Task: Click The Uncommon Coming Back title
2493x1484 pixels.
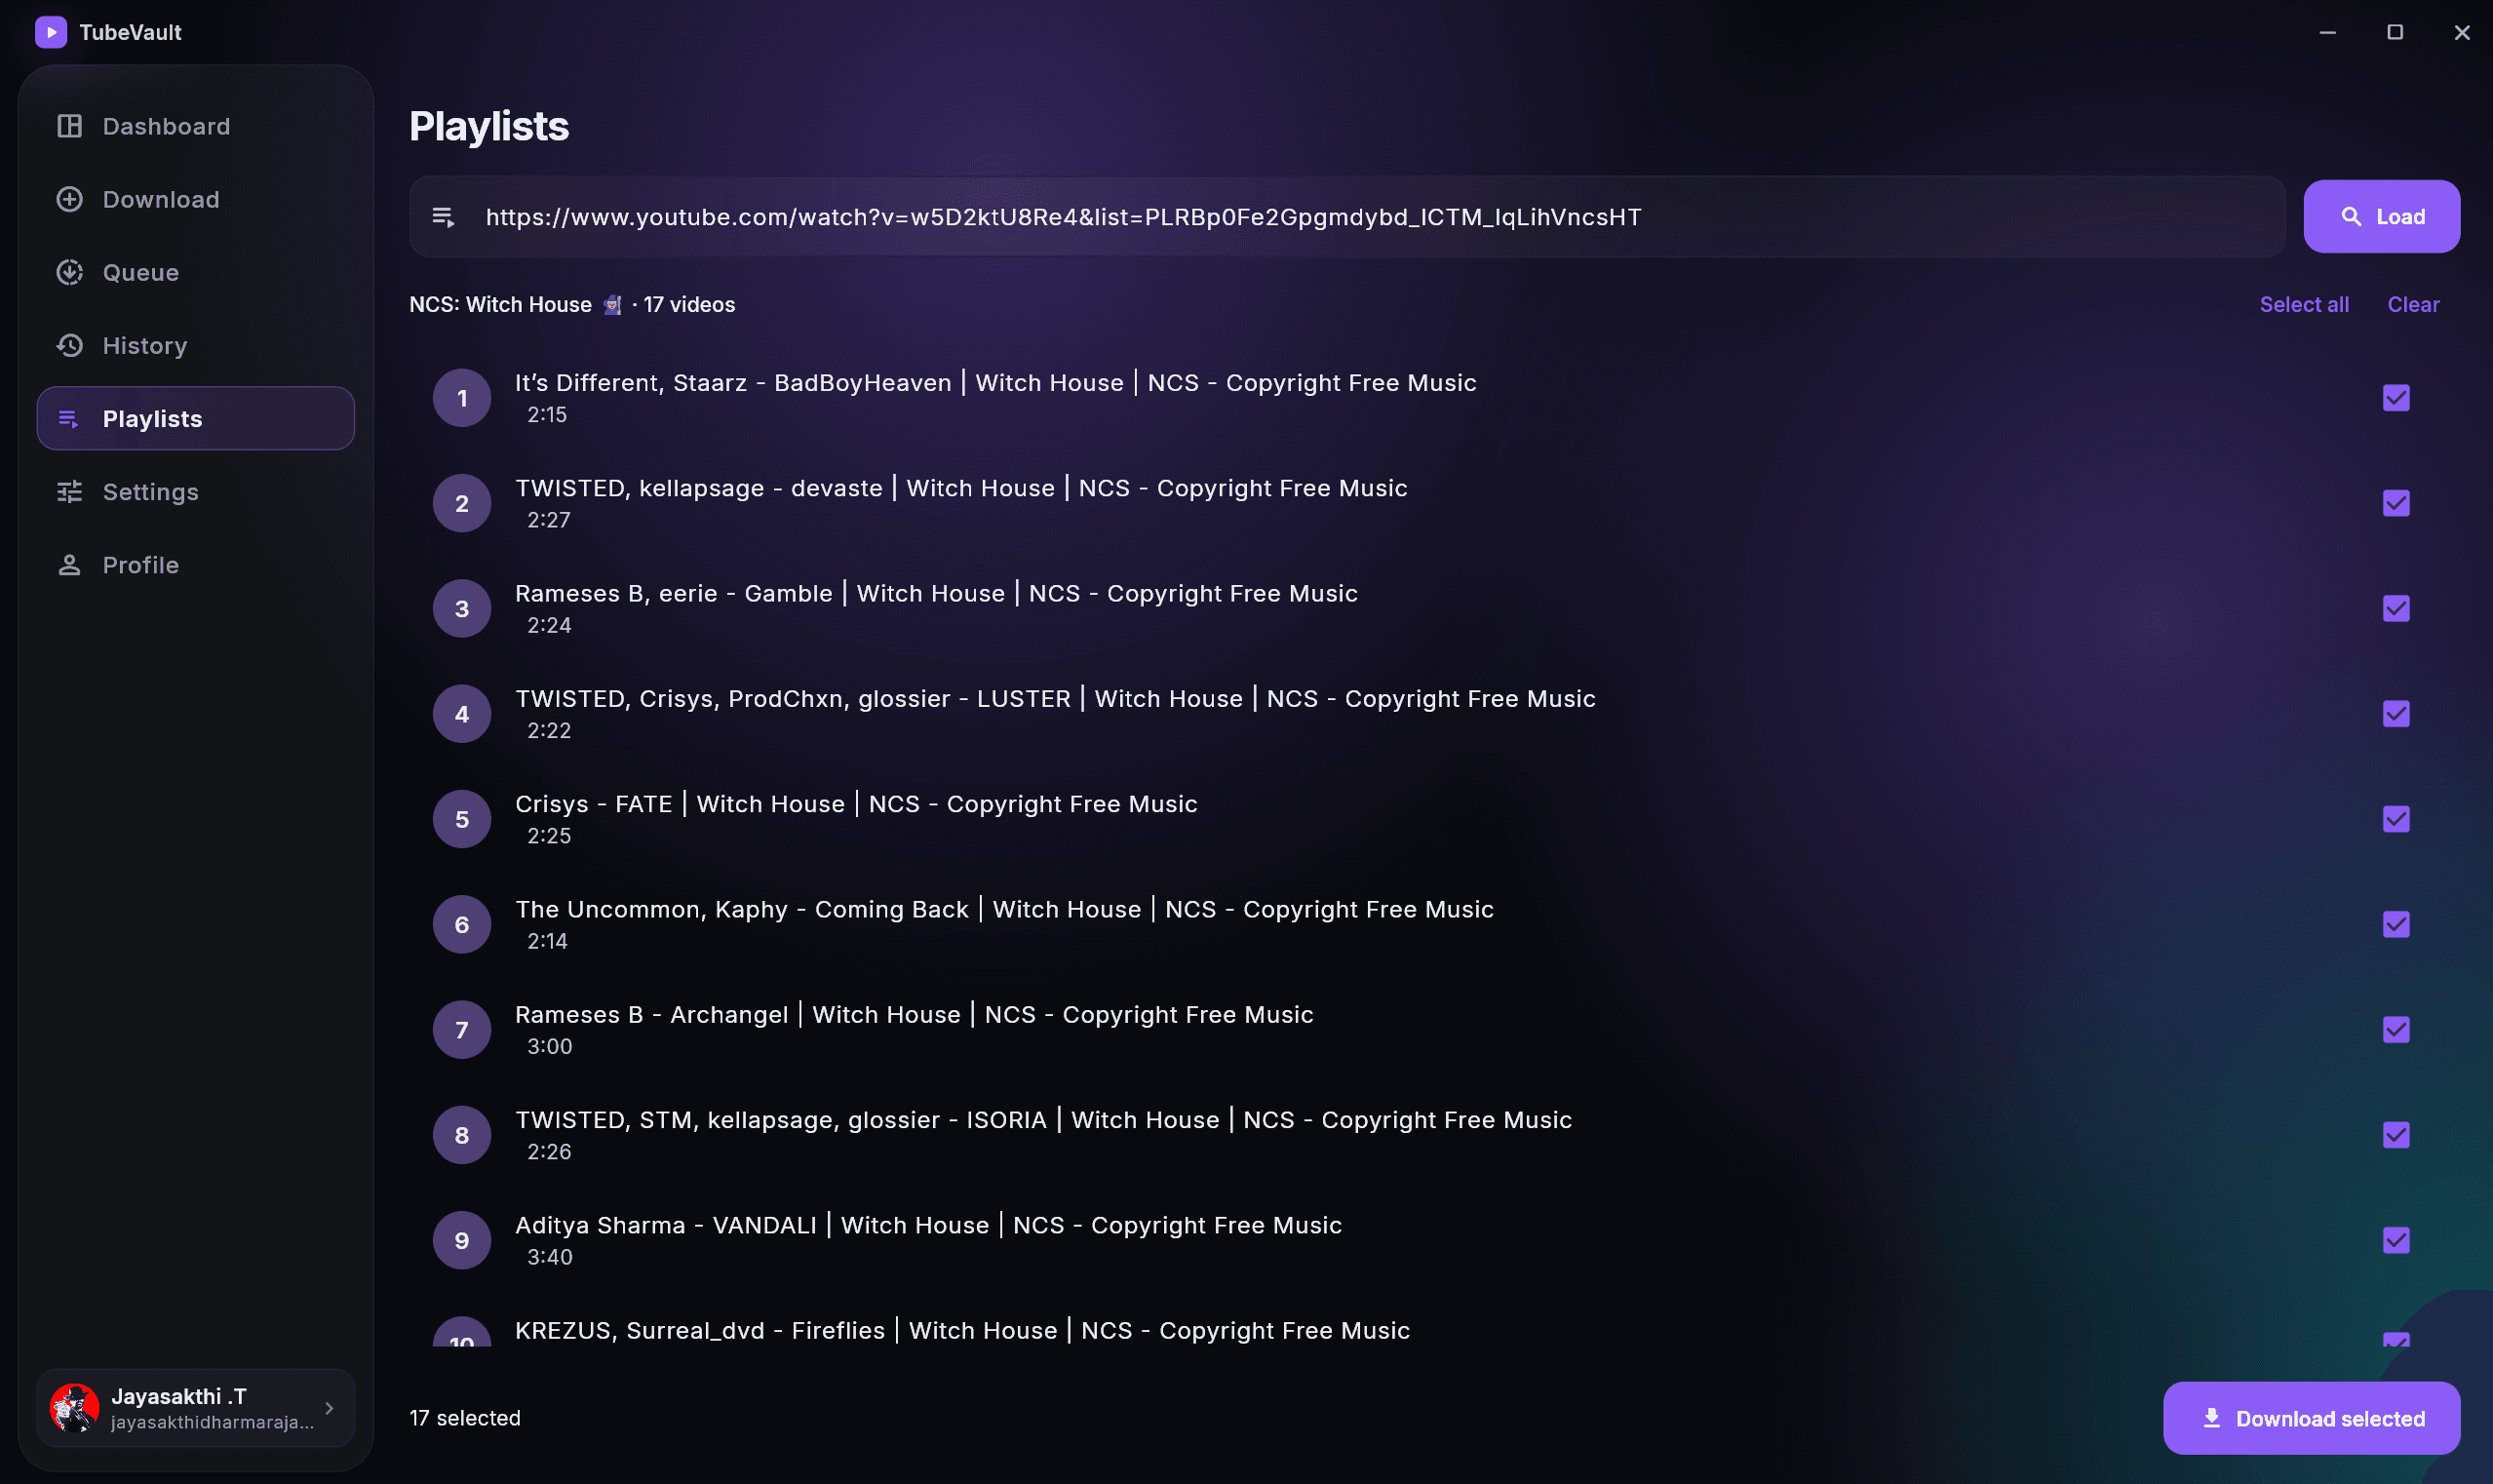Action: pyautogui.click(x=1004, y=909)
